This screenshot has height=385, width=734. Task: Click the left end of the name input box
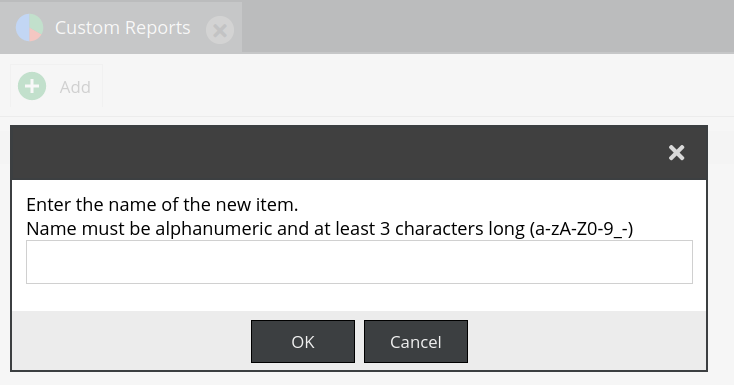point(37,262)
